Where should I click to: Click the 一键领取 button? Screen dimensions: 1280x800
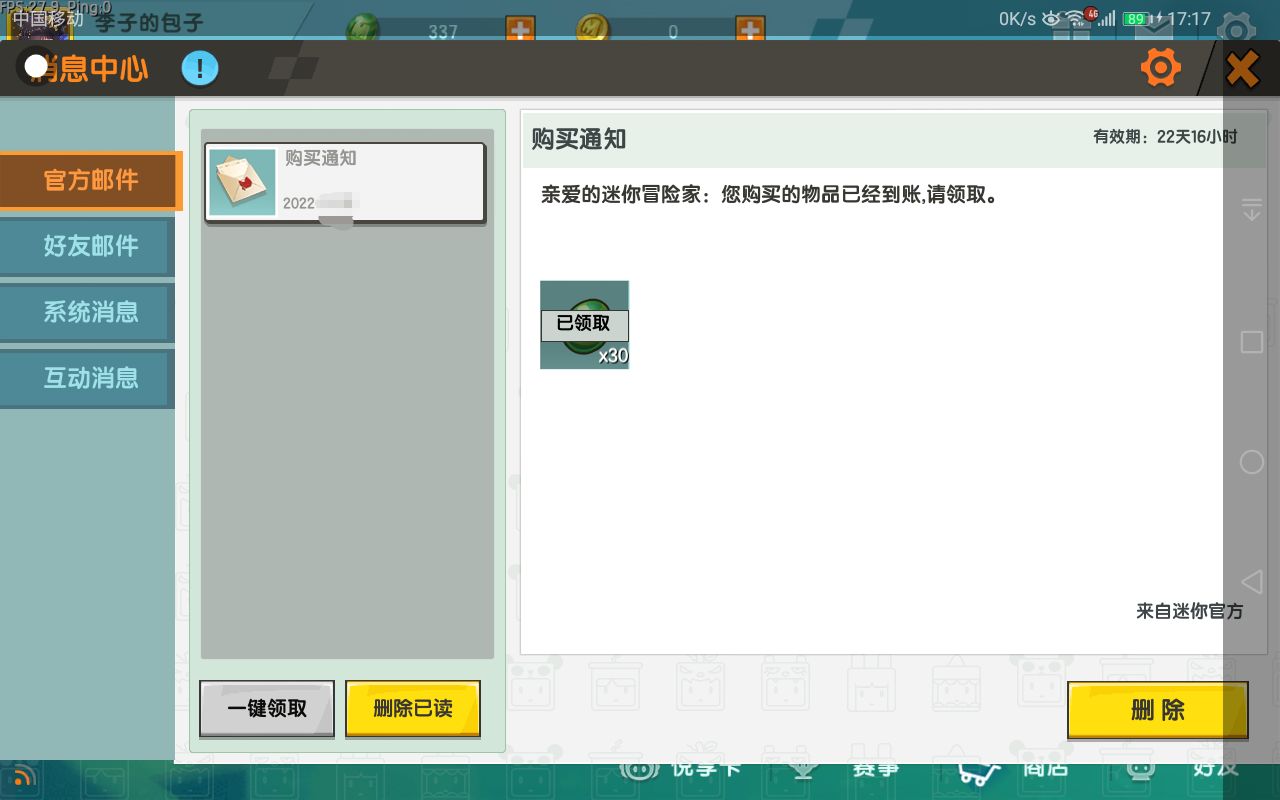pos(267,709)
